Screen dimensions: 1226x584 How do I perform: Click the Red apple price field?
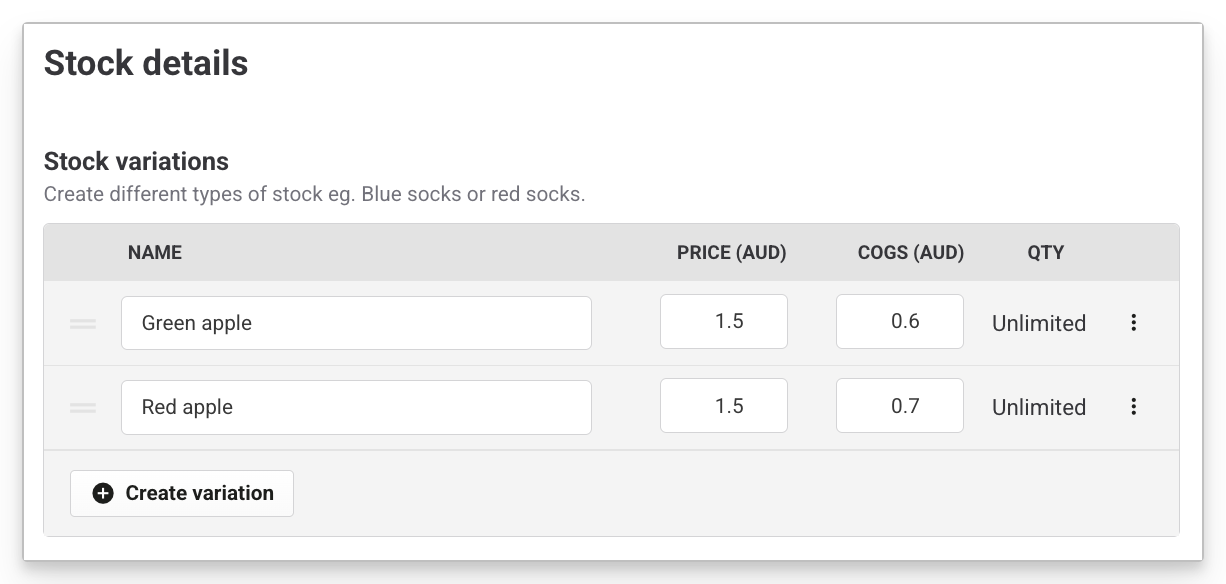click(x=724, y=406)
